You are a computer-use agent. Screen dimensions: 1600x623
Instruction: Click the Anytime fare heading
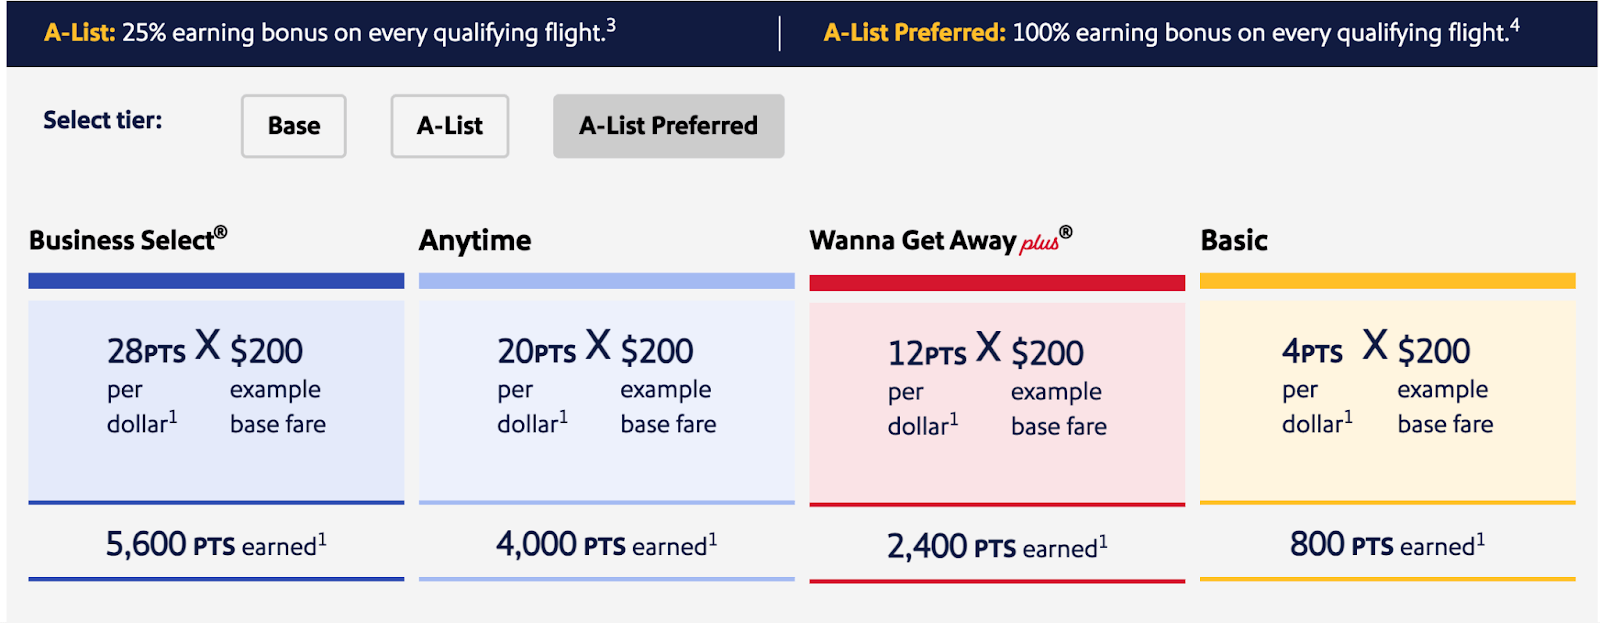pyautogui.click(x=475, y=241)
